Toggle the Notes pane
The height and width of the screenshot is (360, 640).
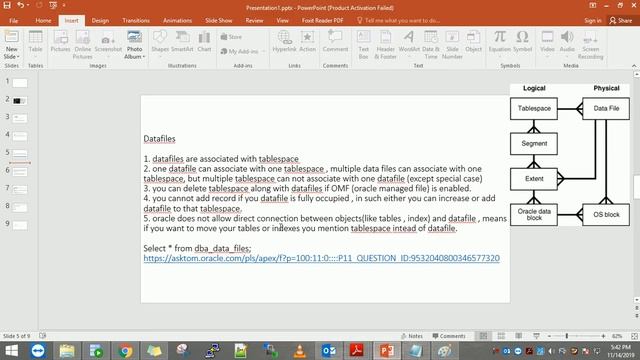[412, 336]
